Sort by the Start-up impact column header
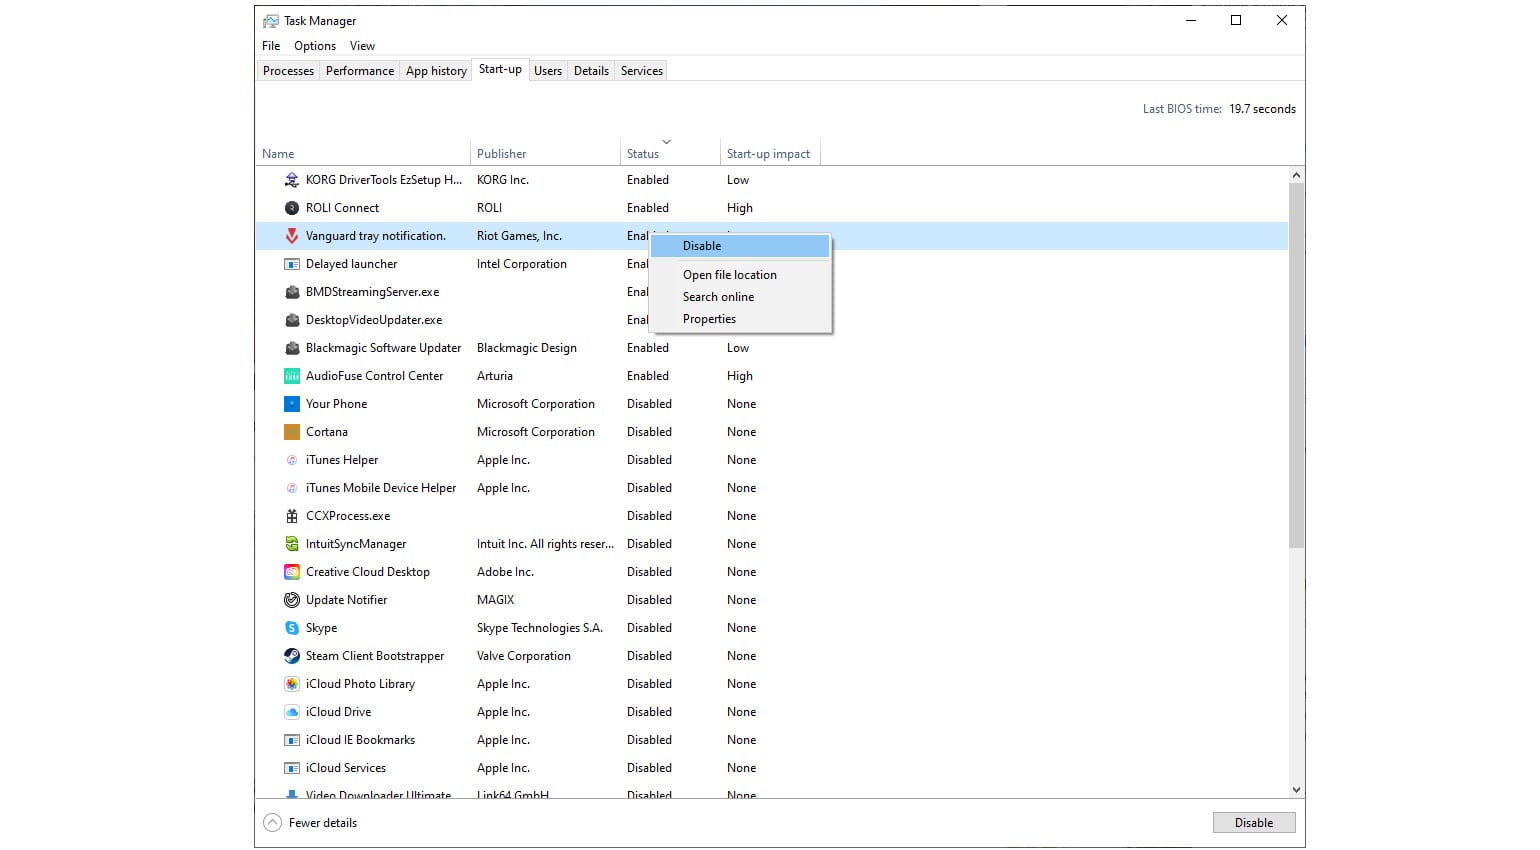The image size is (1540, 850). (770, 154)
